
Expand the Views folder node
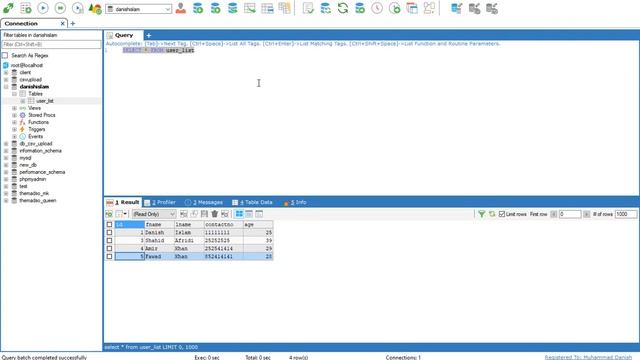pos(14,108)
